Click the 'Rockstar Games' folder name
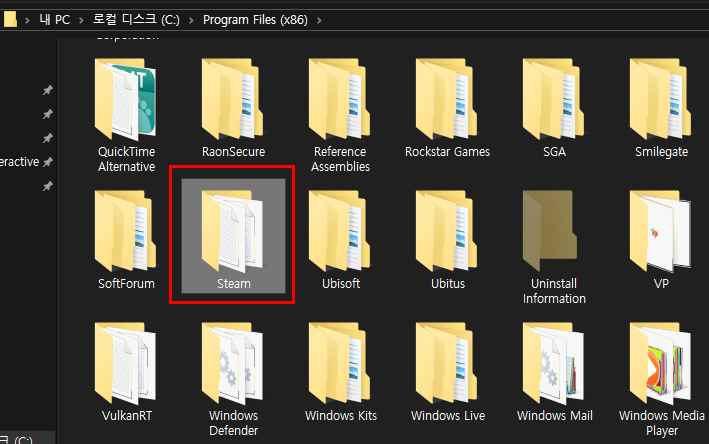 (447, 151)
